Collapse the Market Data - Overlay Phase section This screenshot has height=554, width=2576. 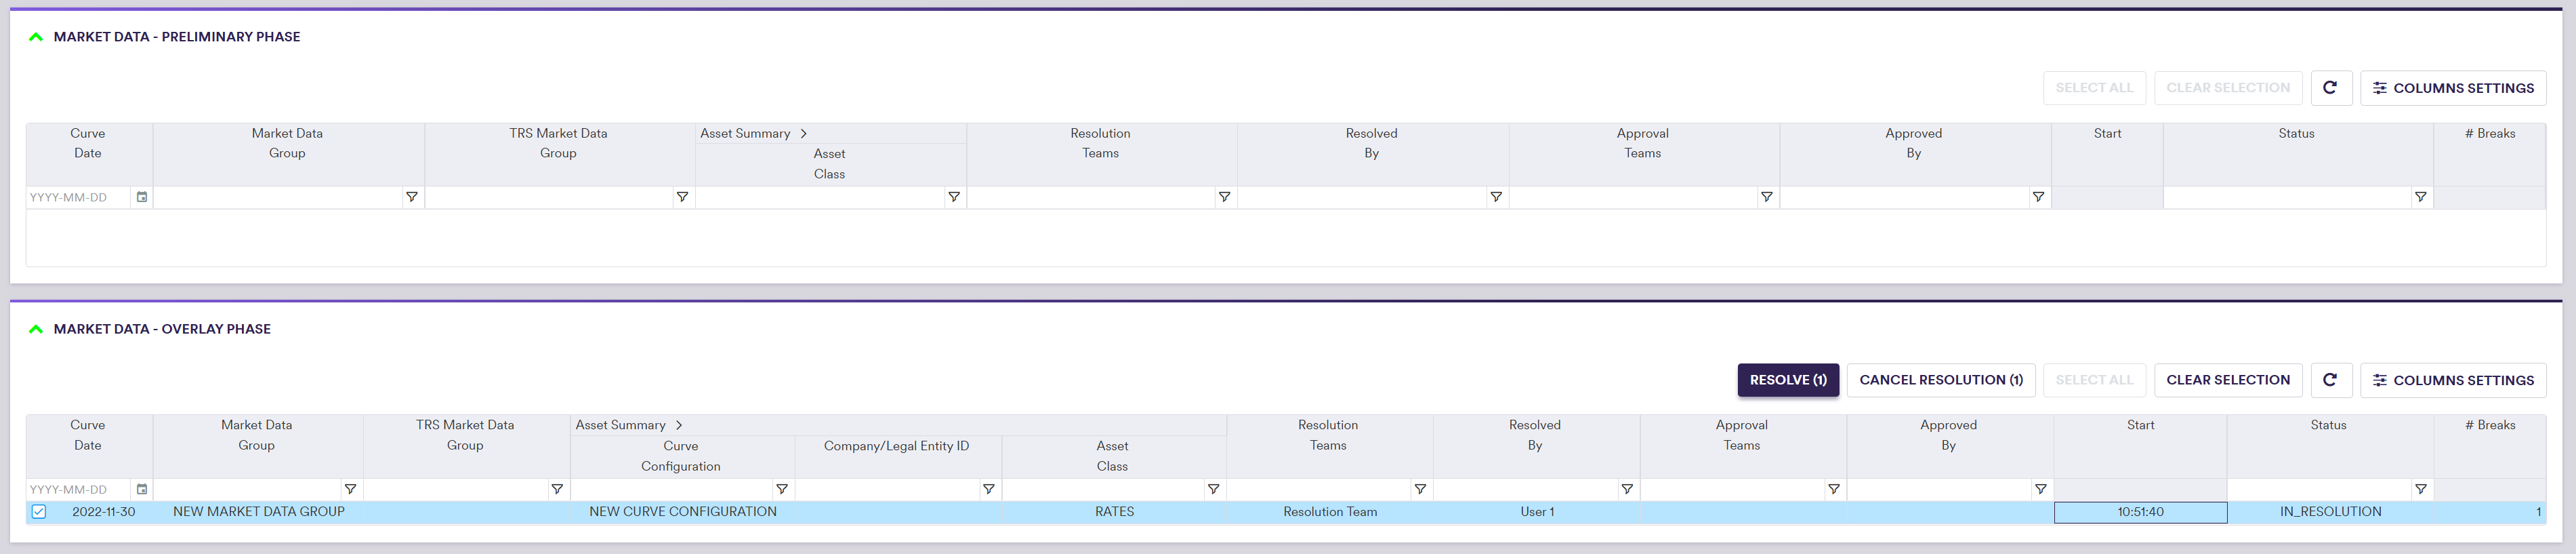pyautogui.click(x=36, y=329)
